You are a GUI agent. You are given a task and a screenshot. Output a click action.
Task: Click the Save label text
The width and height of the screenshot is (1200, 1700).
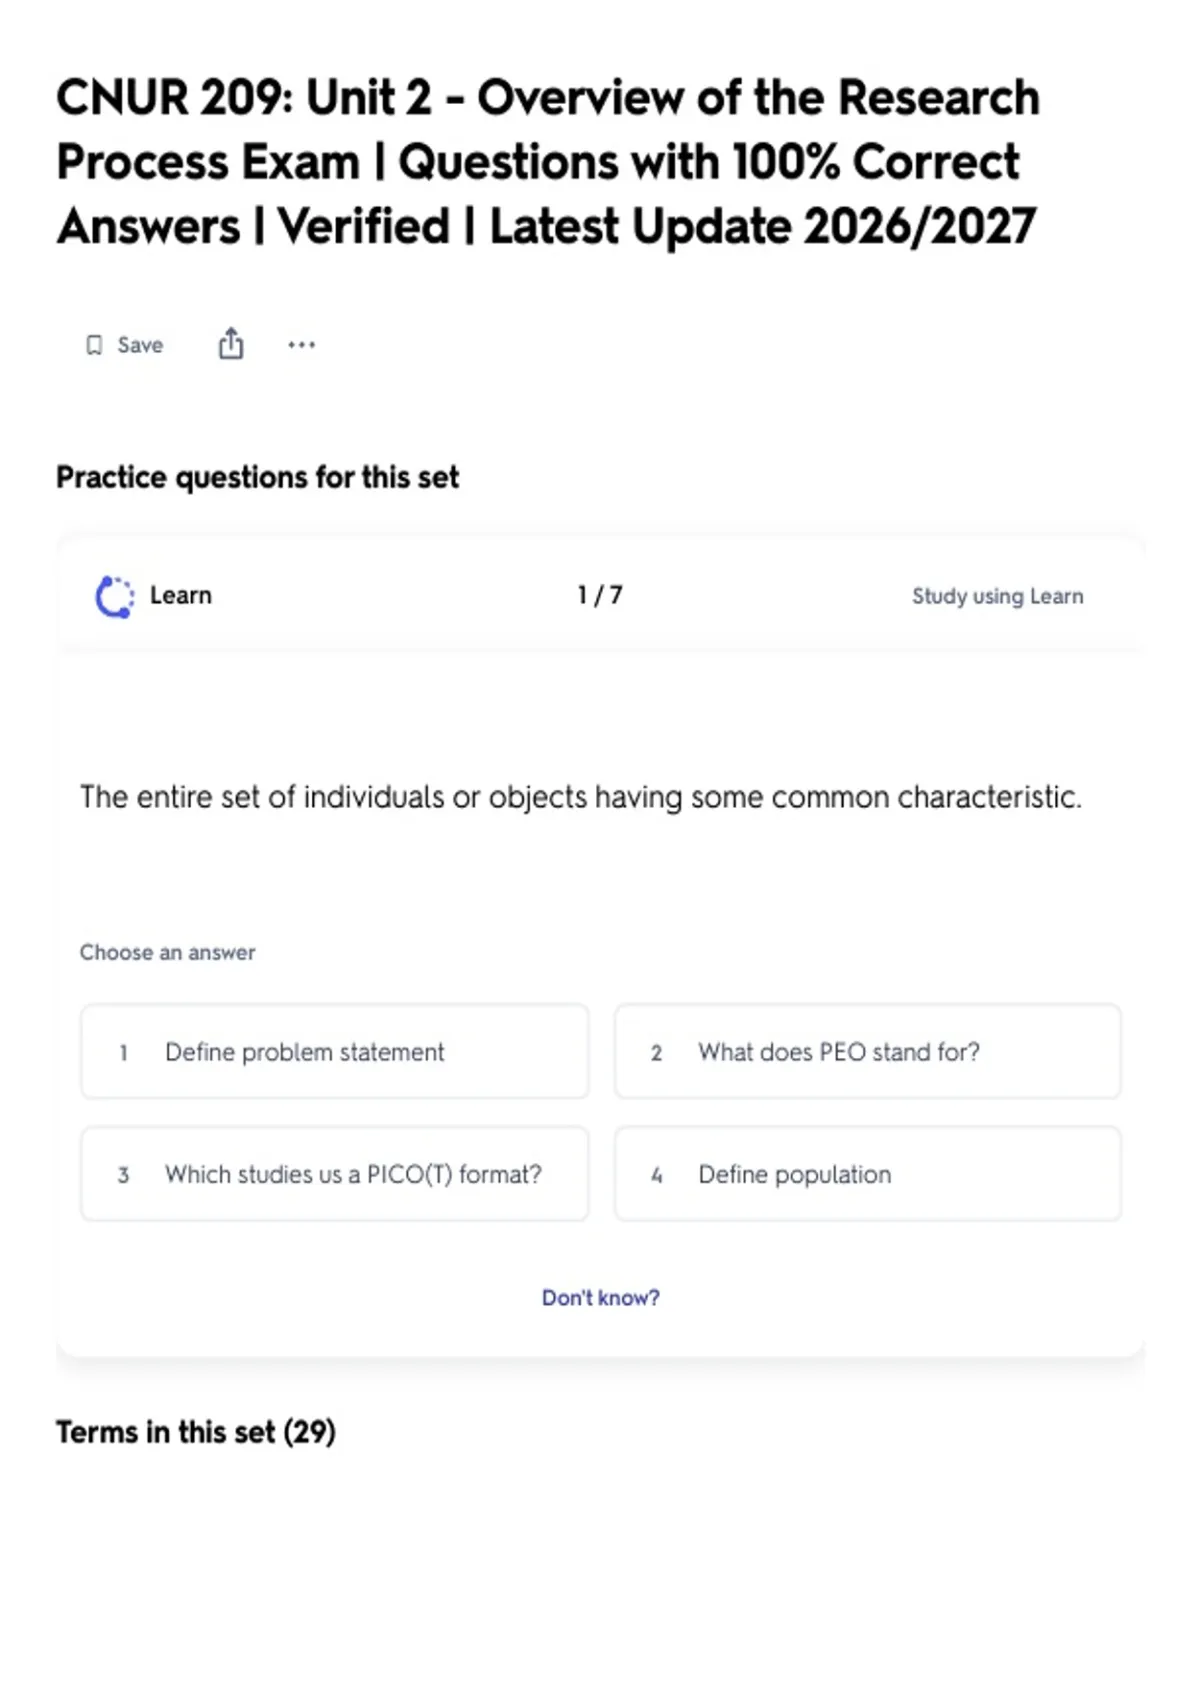[x=140, y=345]
